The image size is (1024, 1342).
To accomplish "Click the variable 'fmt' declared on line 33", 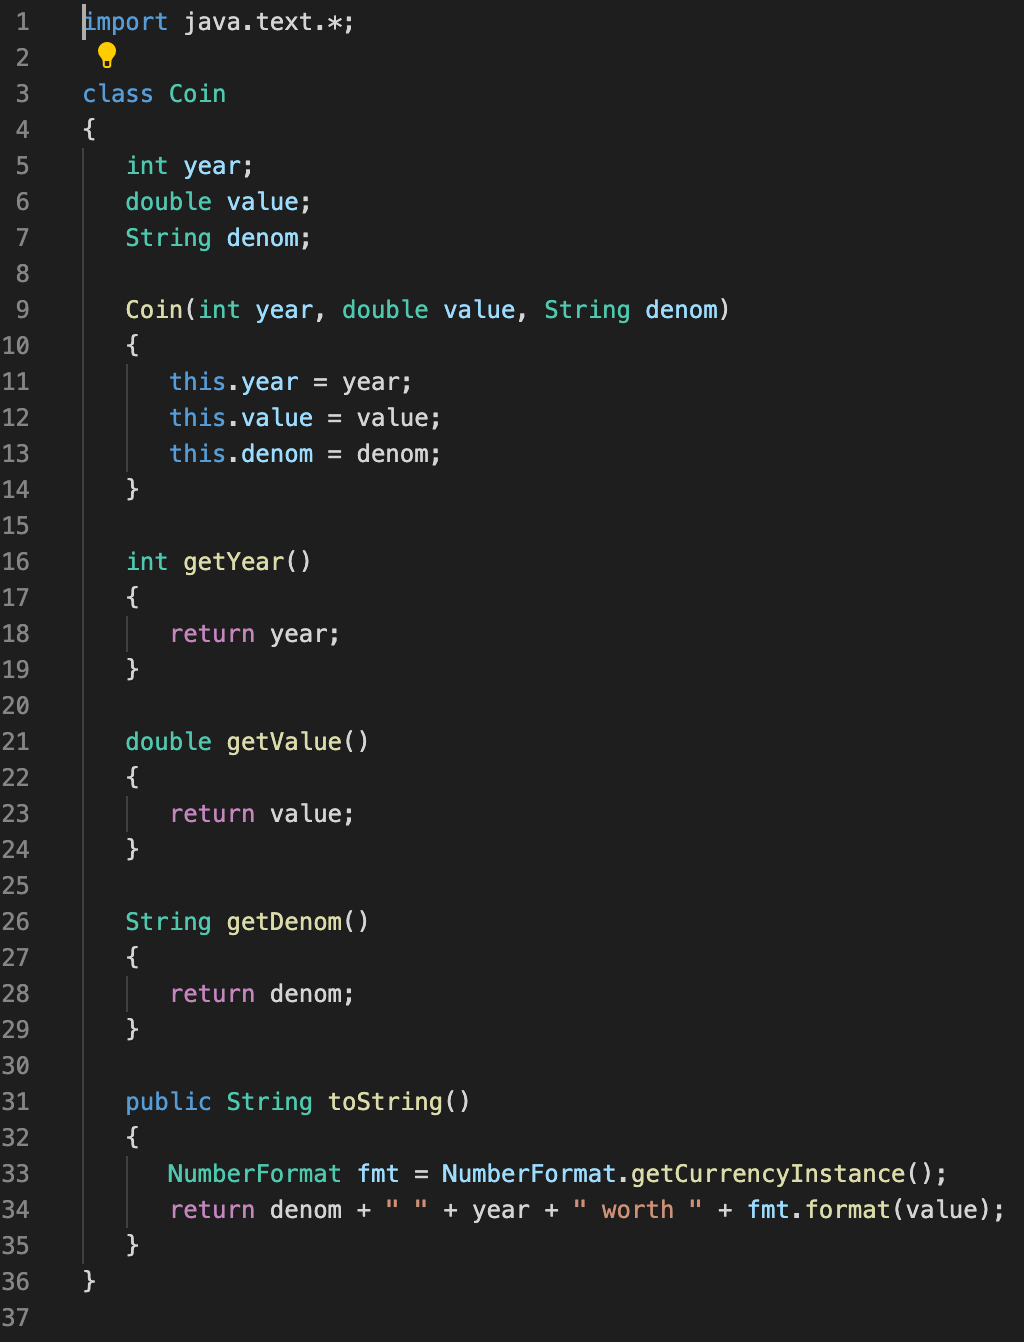I will coord(378,1174).
